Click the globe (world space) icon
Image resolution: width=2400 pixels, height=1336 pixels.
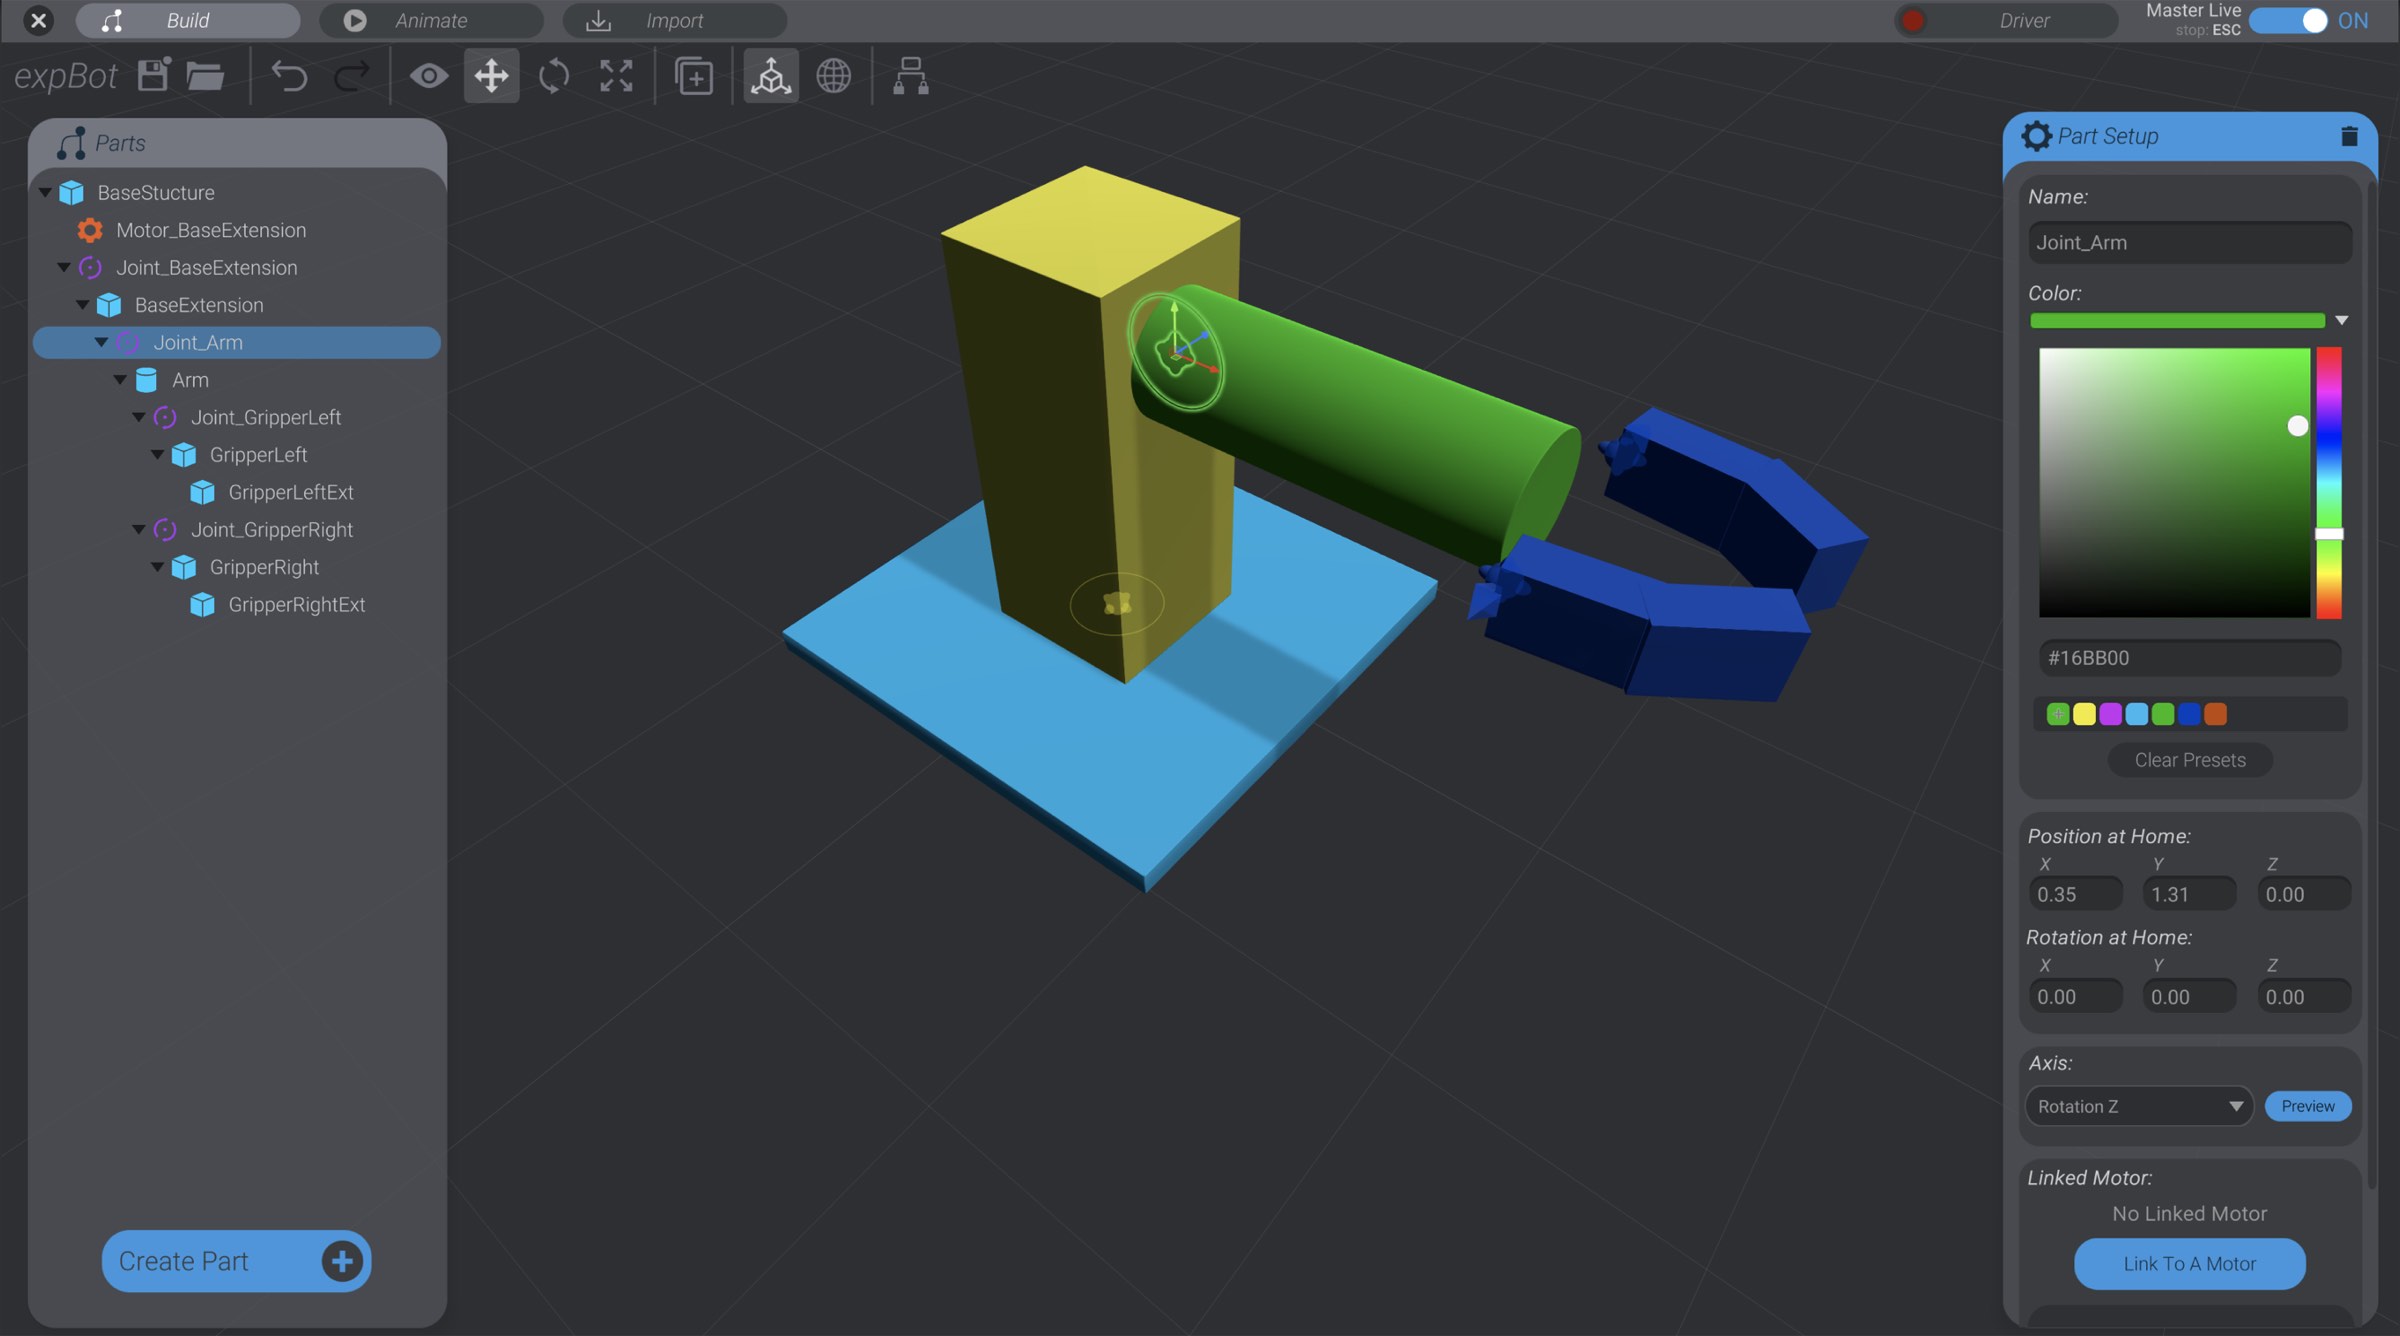(x=833, y=75)
